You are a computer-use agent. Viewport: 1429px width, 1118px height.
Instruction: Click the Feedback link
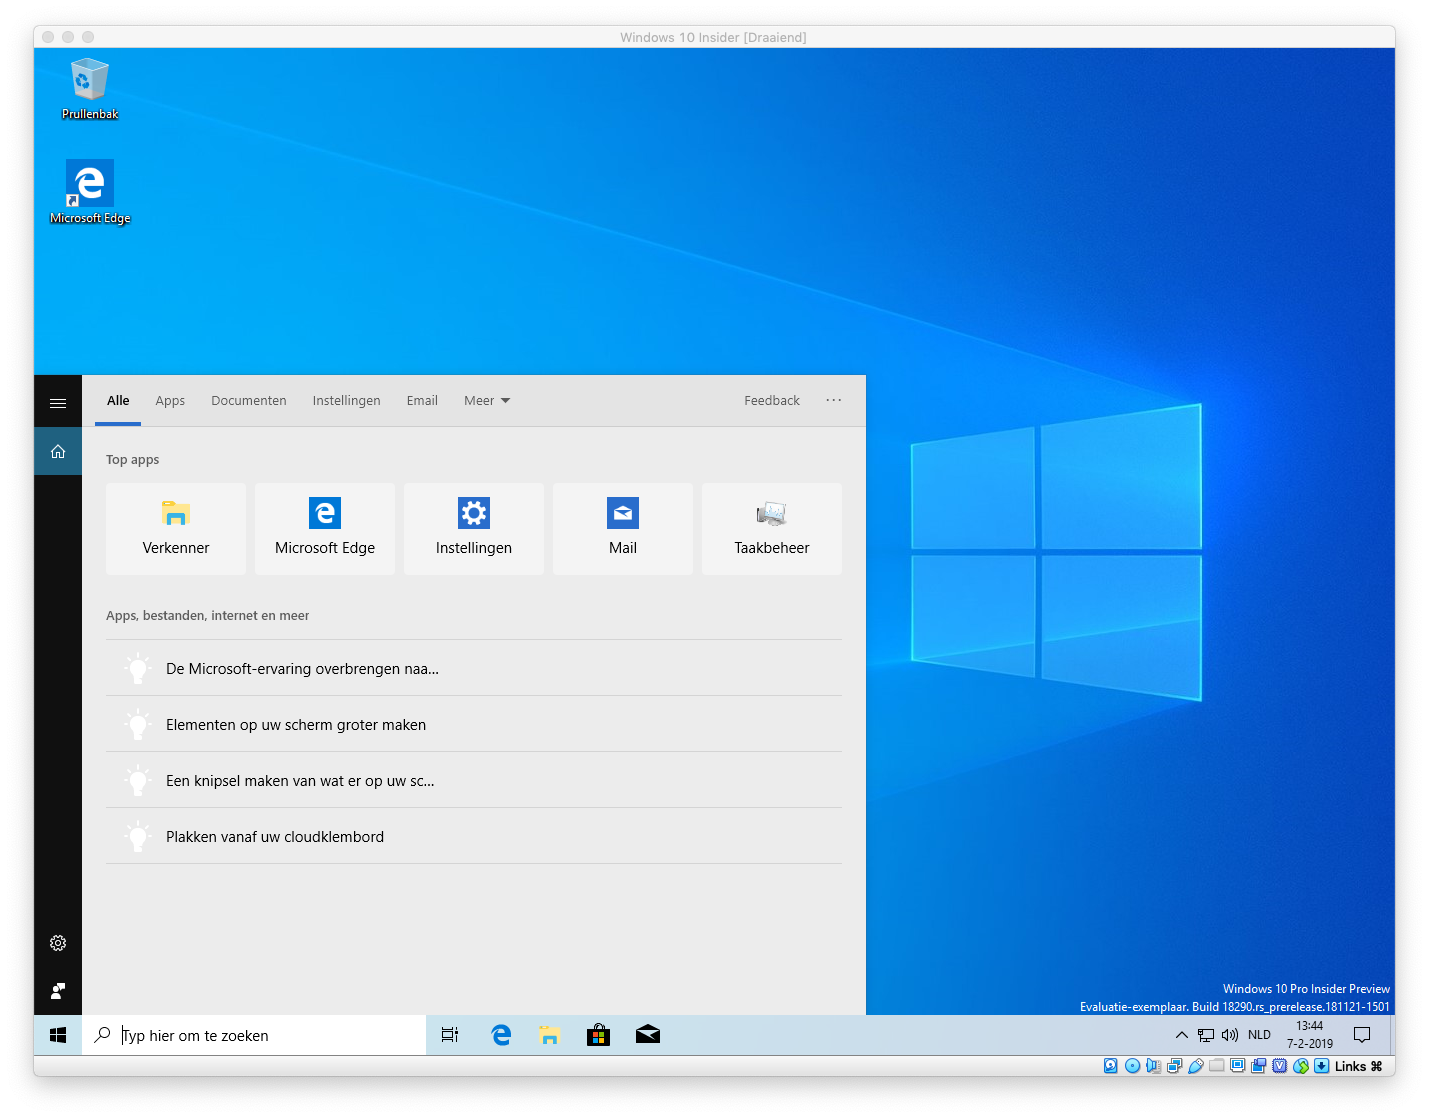[x=771, y=401]
